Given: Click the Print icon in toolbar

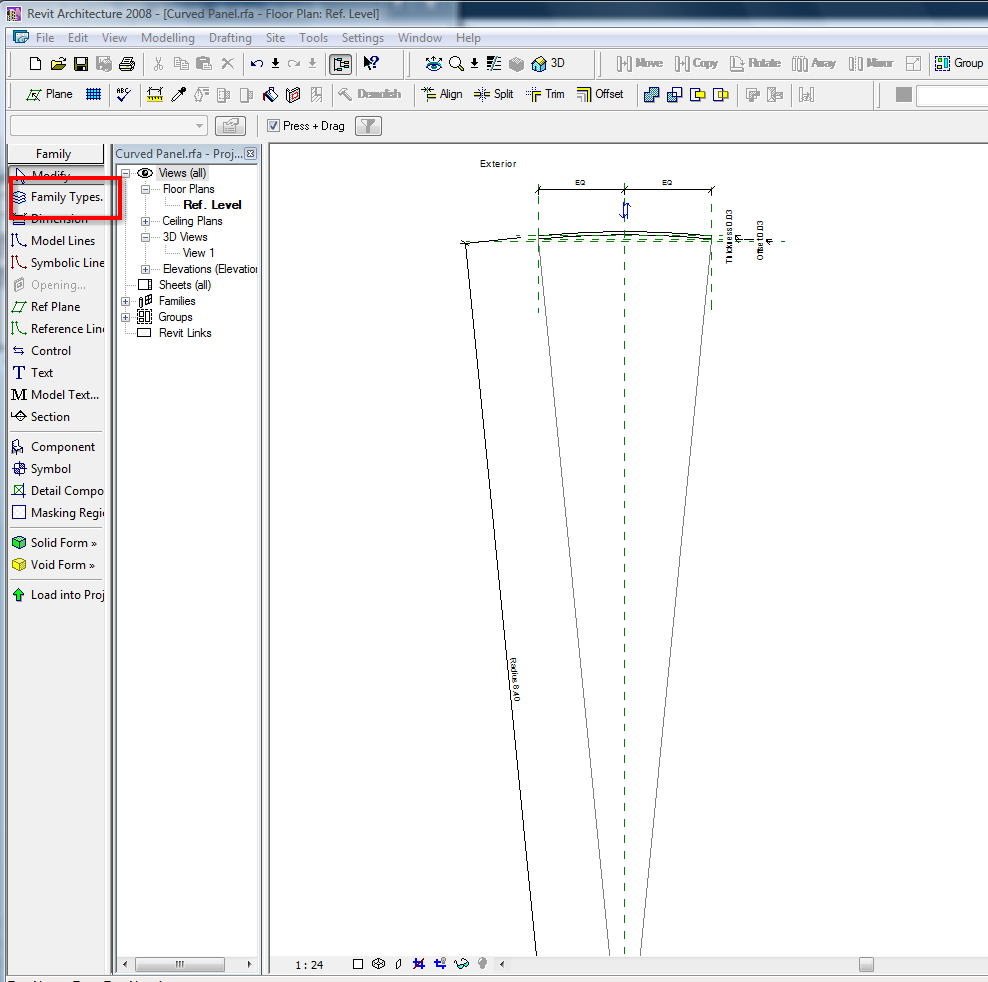Looking at the screenshot, I should [x=127, y=64].
